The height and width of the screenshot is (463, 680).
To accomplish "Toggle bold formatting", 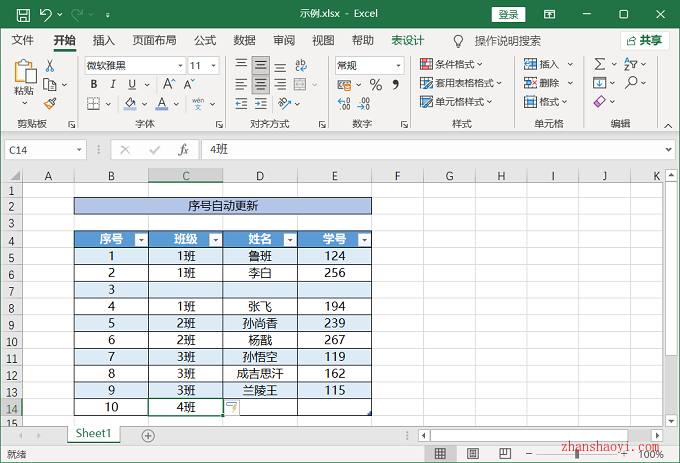I will tap(94, 84).
